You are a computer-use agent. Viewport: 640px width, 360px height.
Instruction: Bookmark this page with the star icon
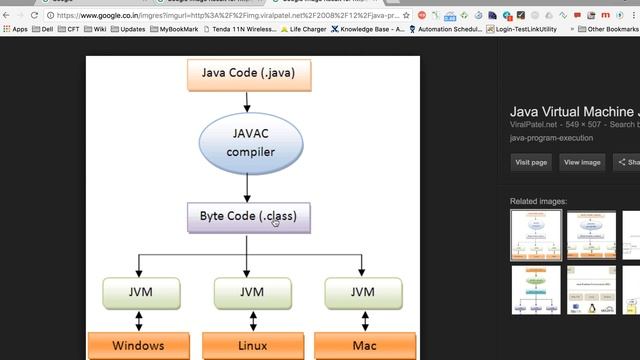pos(406,16)
